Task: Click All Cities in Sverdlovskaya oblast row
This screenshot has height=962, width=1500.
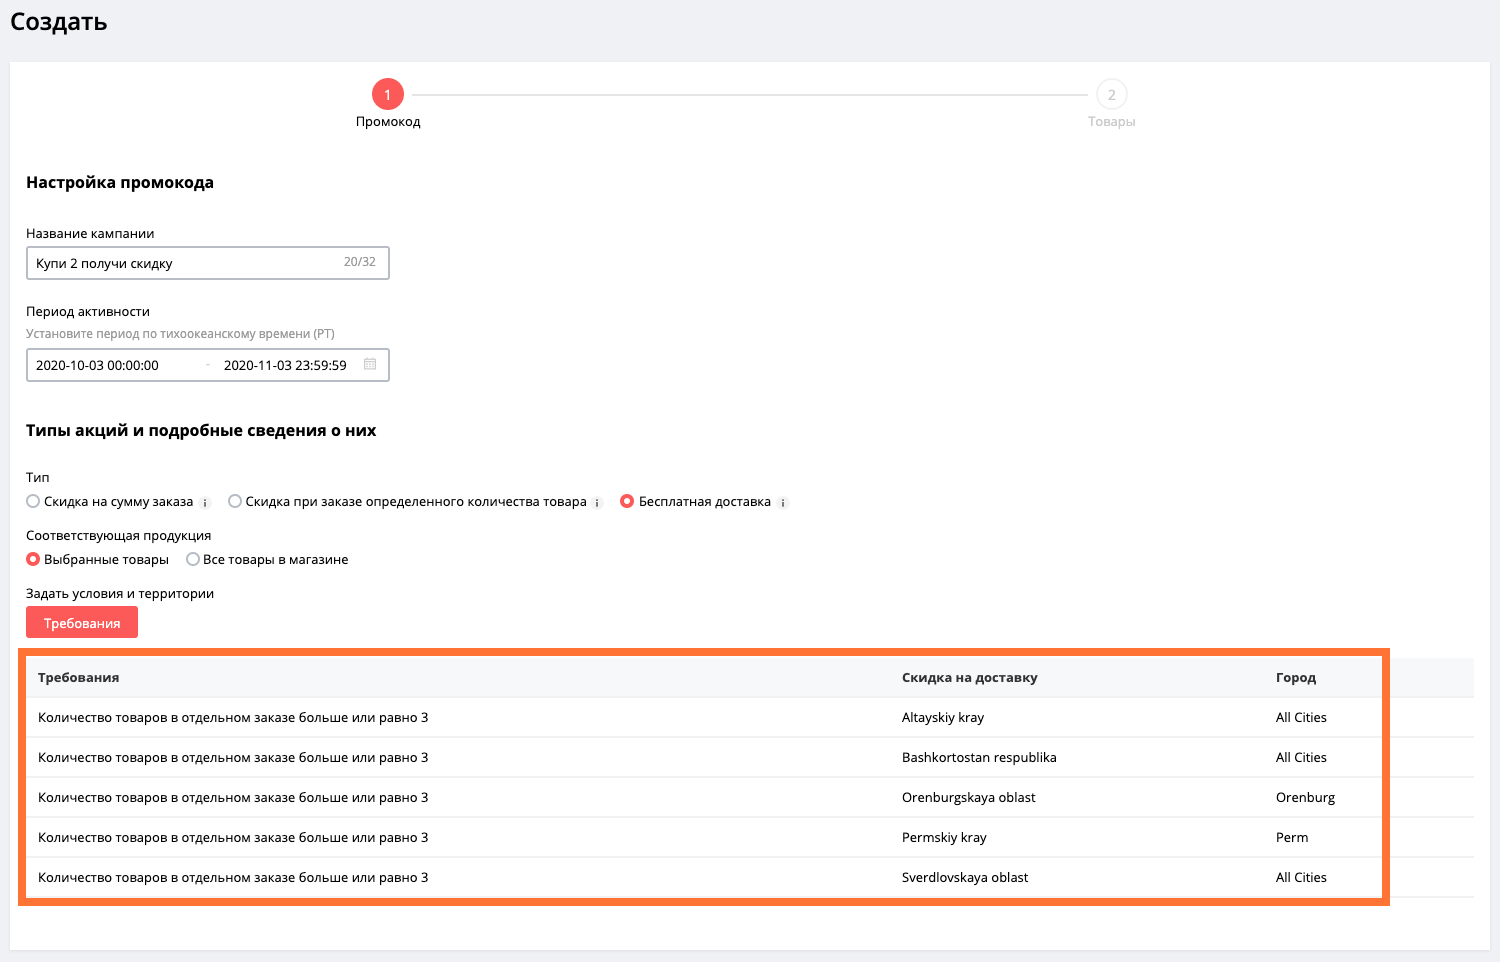Action: point(1301,877)
